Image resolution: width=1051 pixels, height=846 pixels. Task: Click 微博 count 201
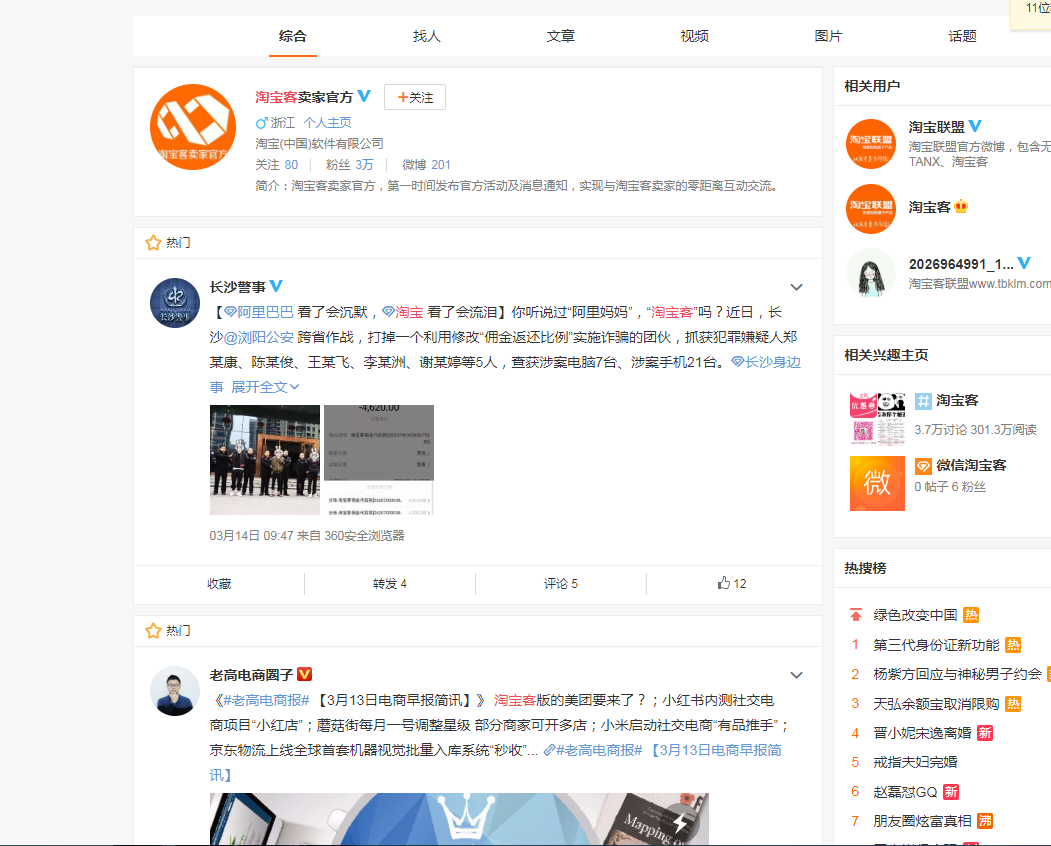point(440,165)
